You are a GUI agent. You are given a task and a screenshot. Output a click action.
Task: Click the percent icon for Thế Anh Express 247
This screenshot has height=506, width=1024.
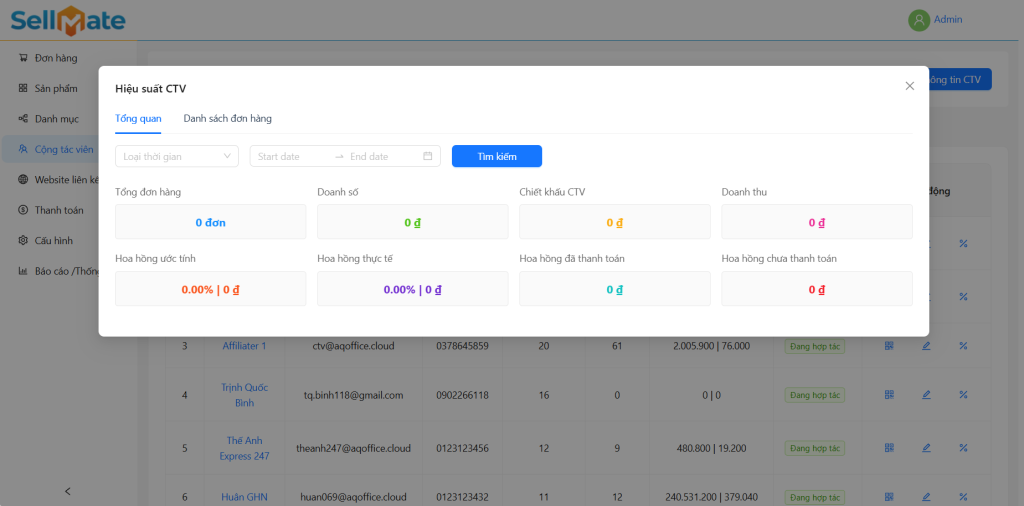click(963, 448)
